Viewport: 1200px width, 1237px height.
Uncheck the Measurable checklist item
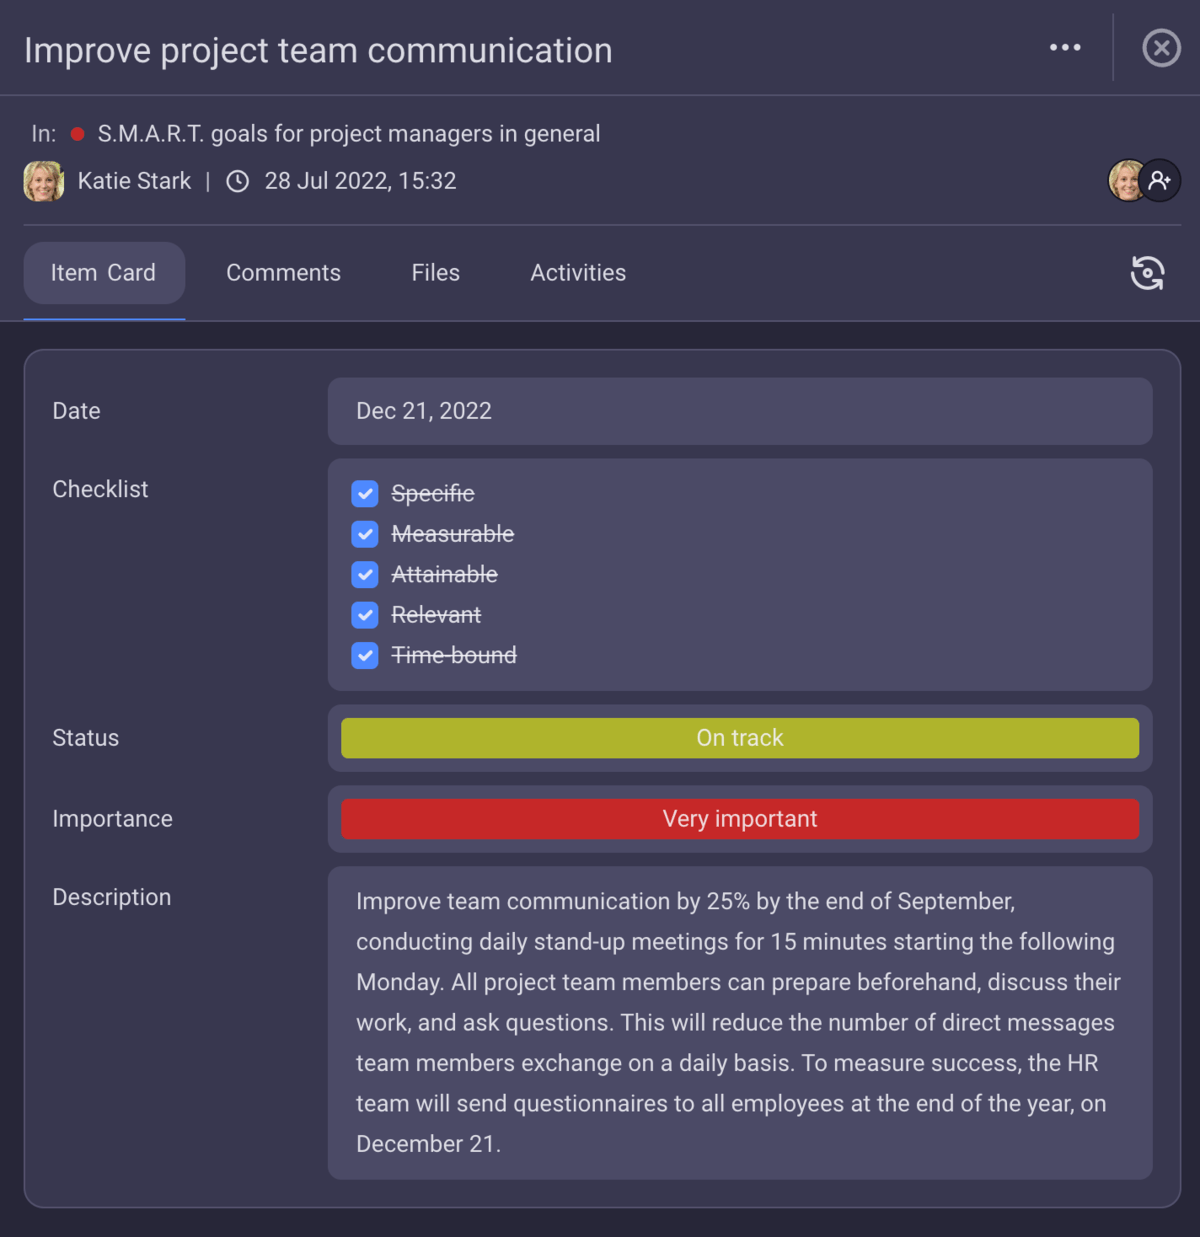click(365, 534)
